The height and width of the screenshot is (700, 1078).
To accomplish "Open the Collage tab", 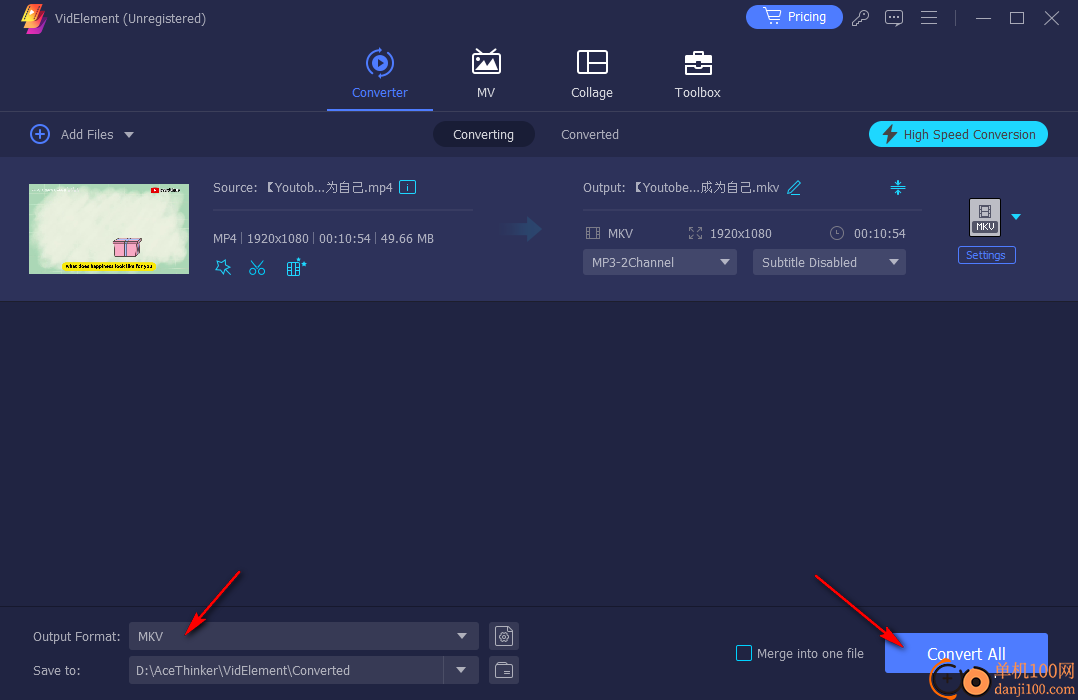I will click(592, 74).
